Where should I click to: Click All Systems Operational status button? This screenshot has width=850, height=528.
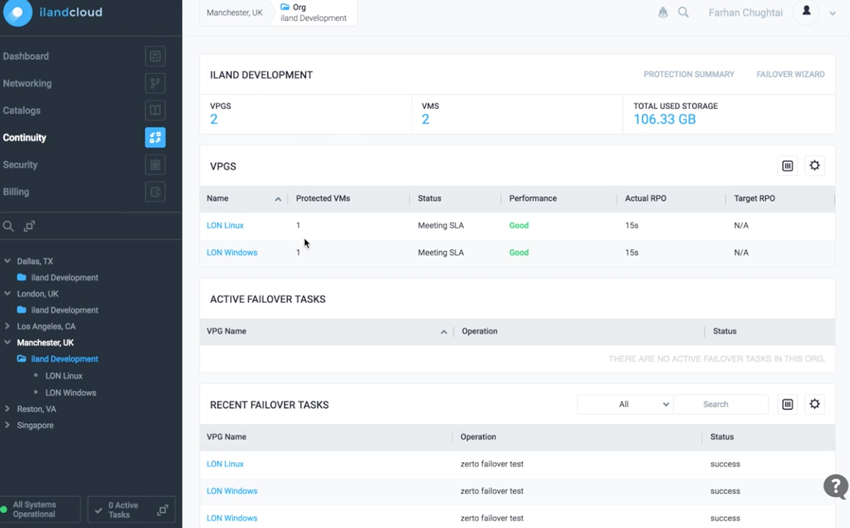click(40, 510)
